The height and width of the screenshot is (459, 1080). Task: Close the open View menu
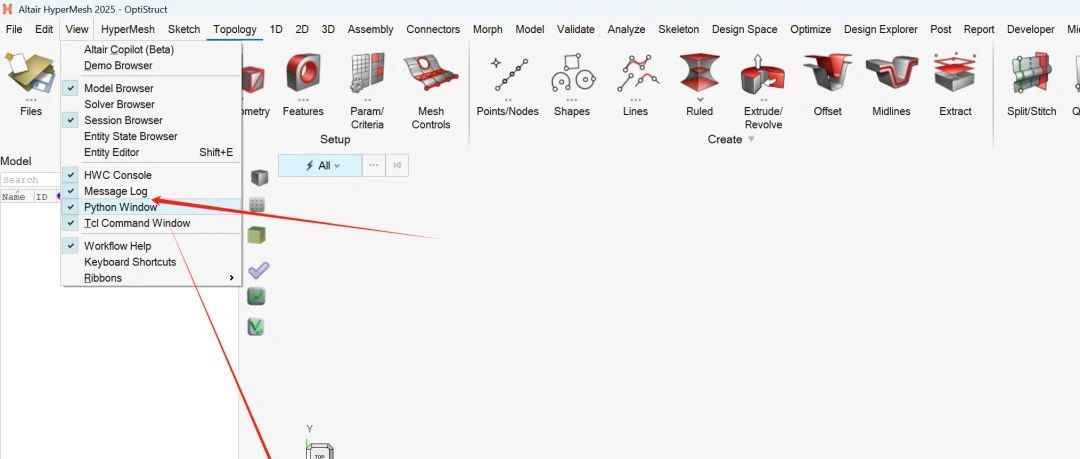click(x=77, y=30)
